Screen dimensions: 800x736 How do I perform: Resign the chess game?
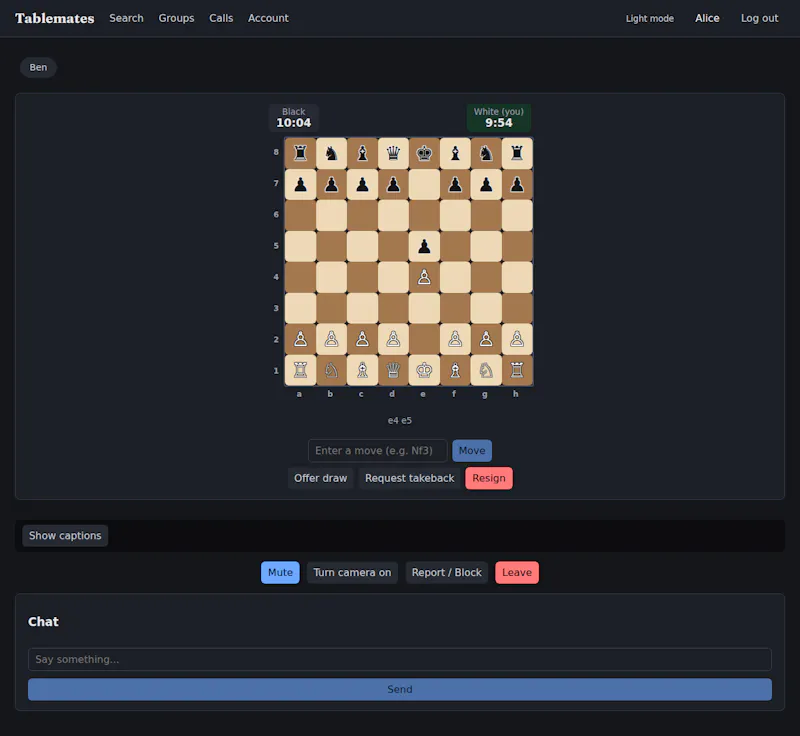[x=489, y=478]
